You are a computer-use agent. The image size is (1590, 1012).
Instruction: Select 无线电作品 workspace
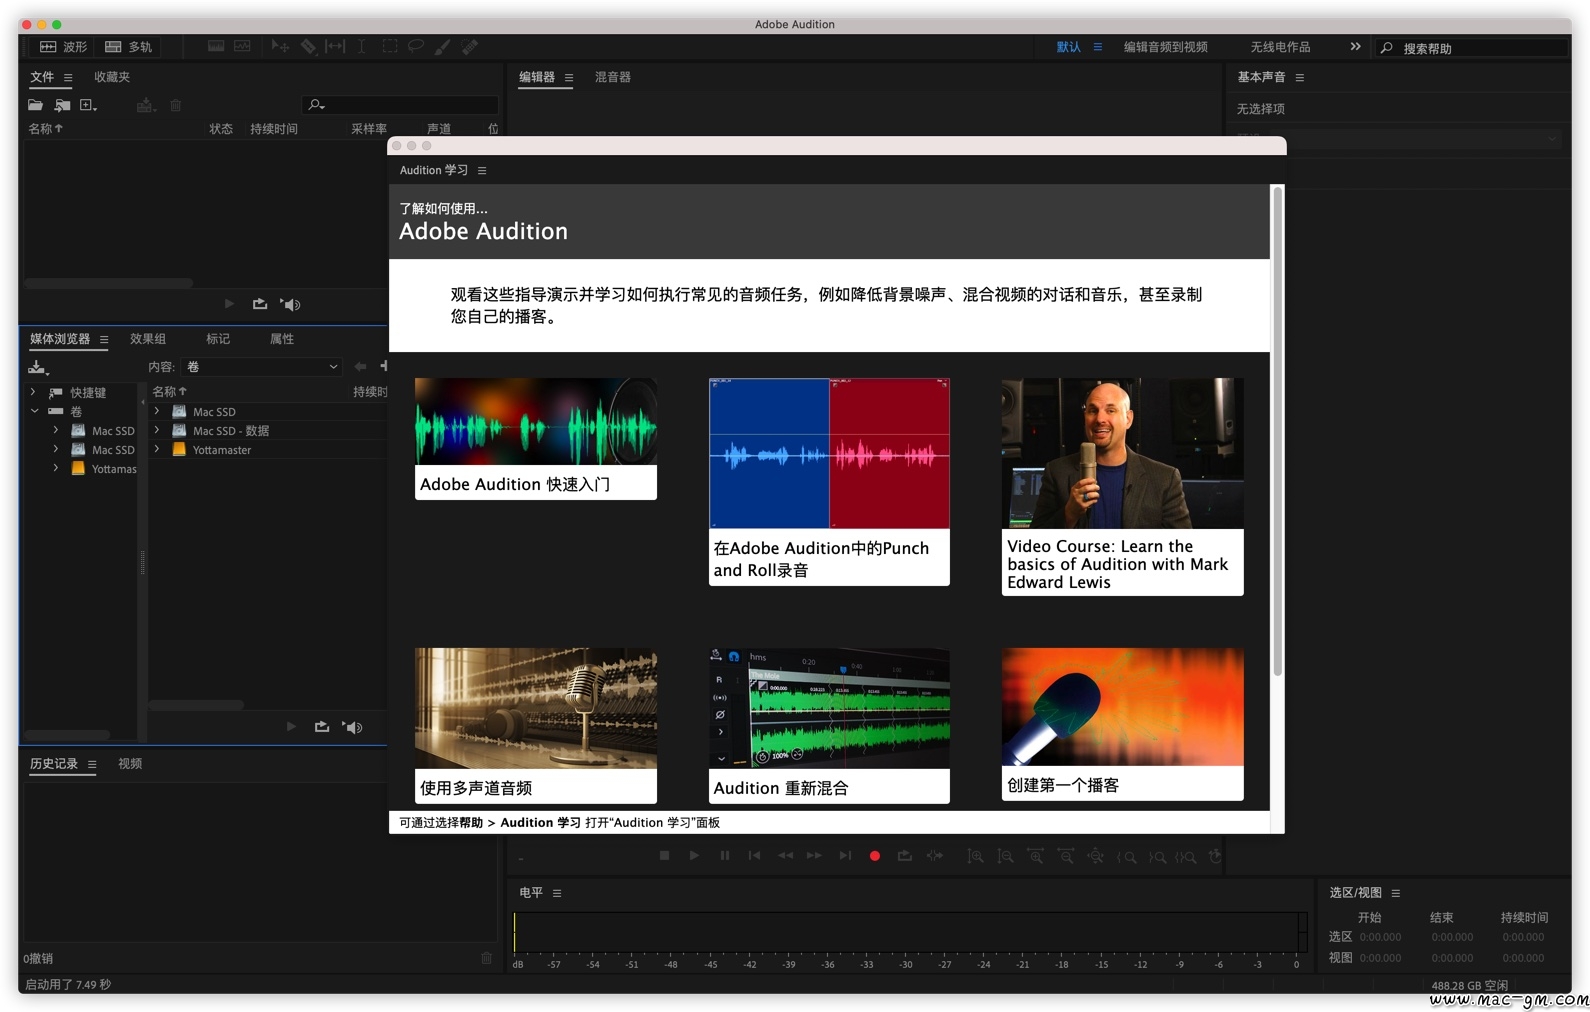pyautogui.click(x=1280, y=47)
